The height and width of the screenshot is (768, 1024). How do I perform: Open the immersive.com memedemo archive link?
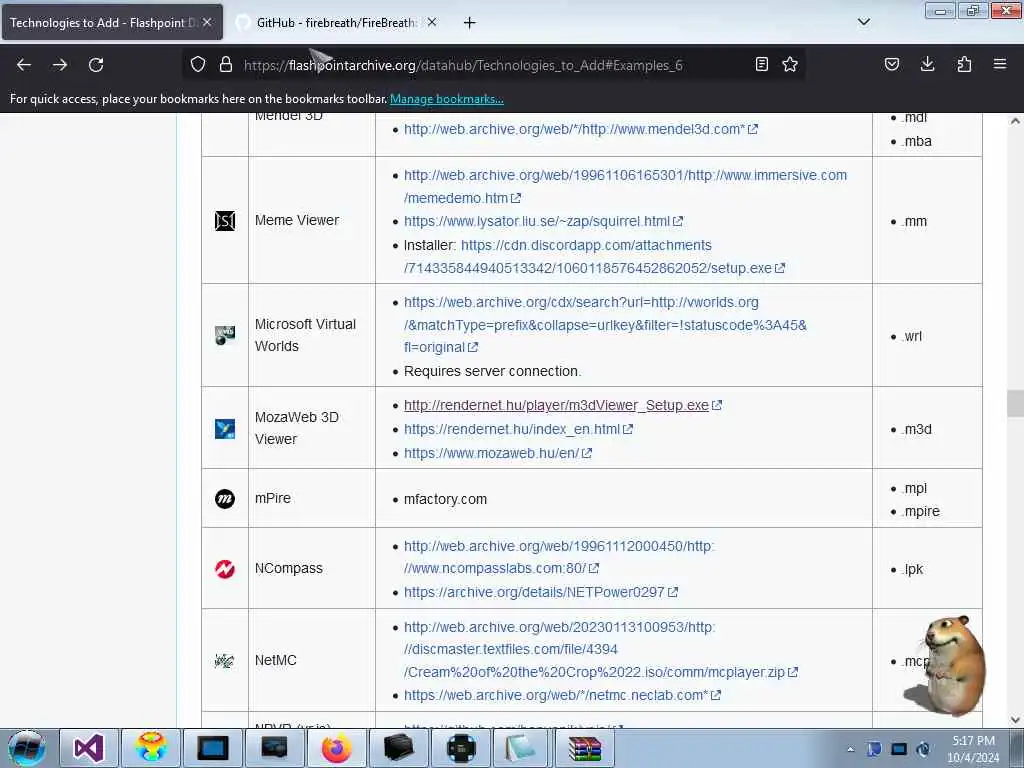point(625,186)
